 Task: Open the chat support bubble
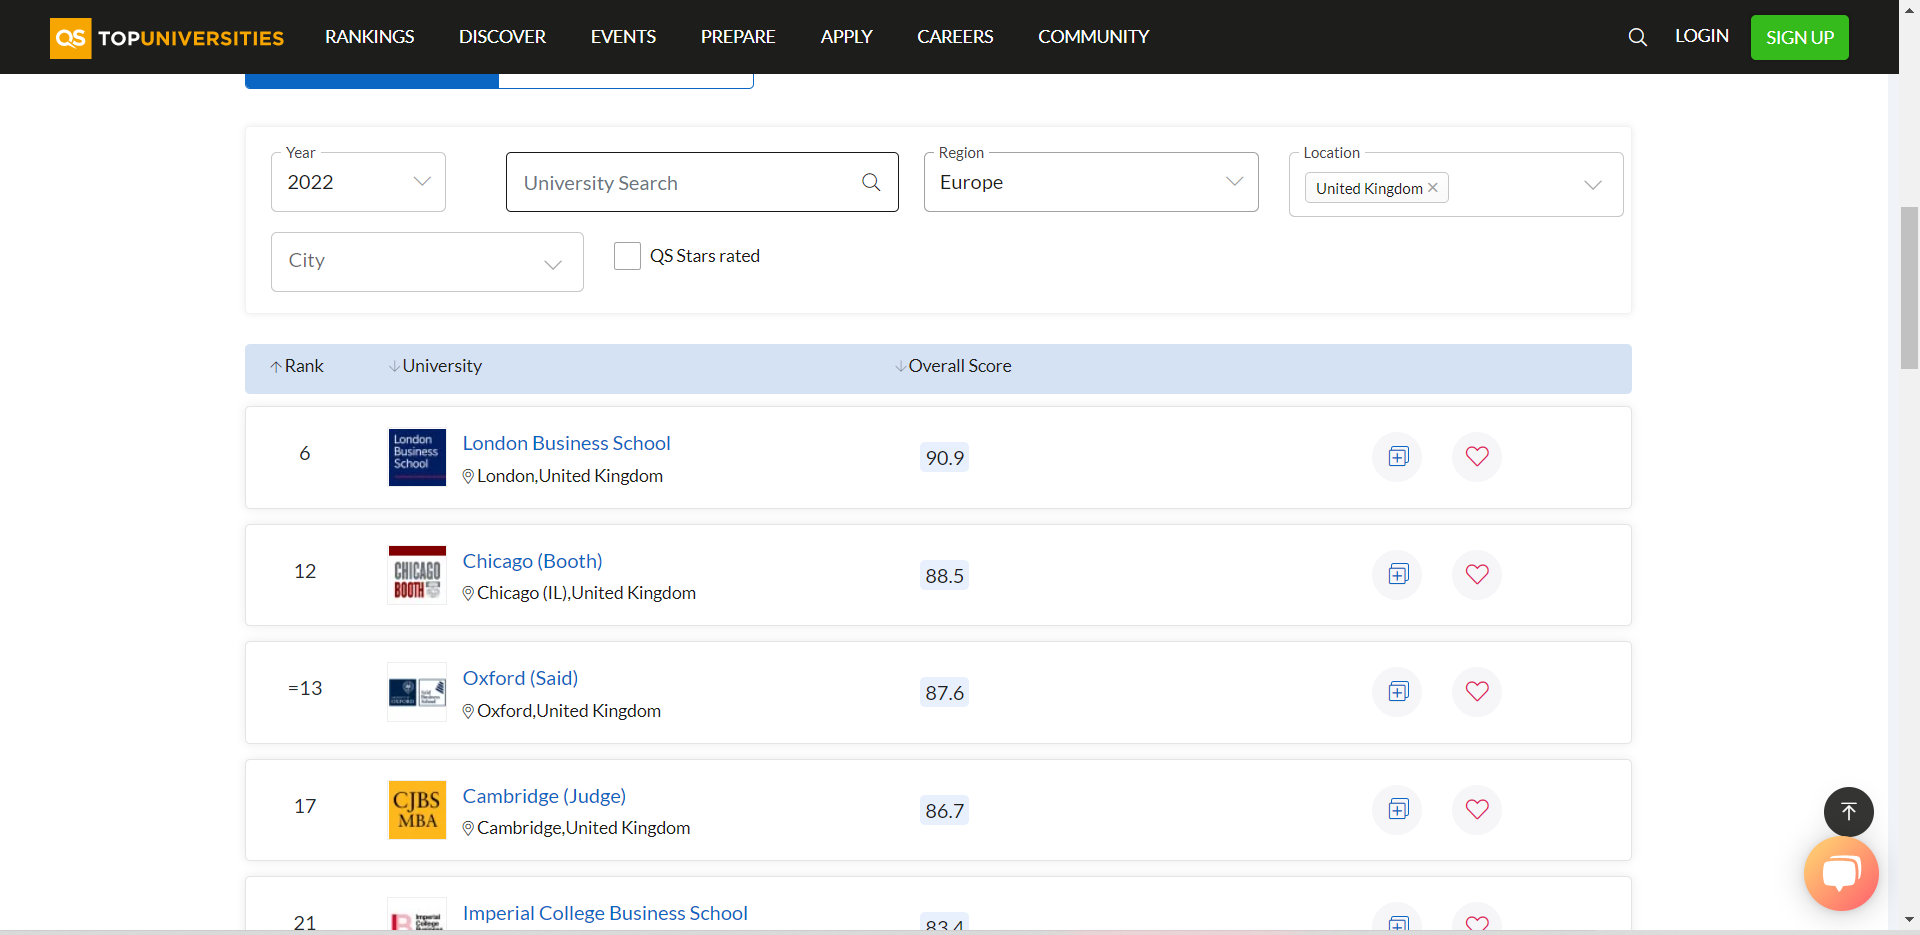pyautogui.click(x=1841, y=874)
